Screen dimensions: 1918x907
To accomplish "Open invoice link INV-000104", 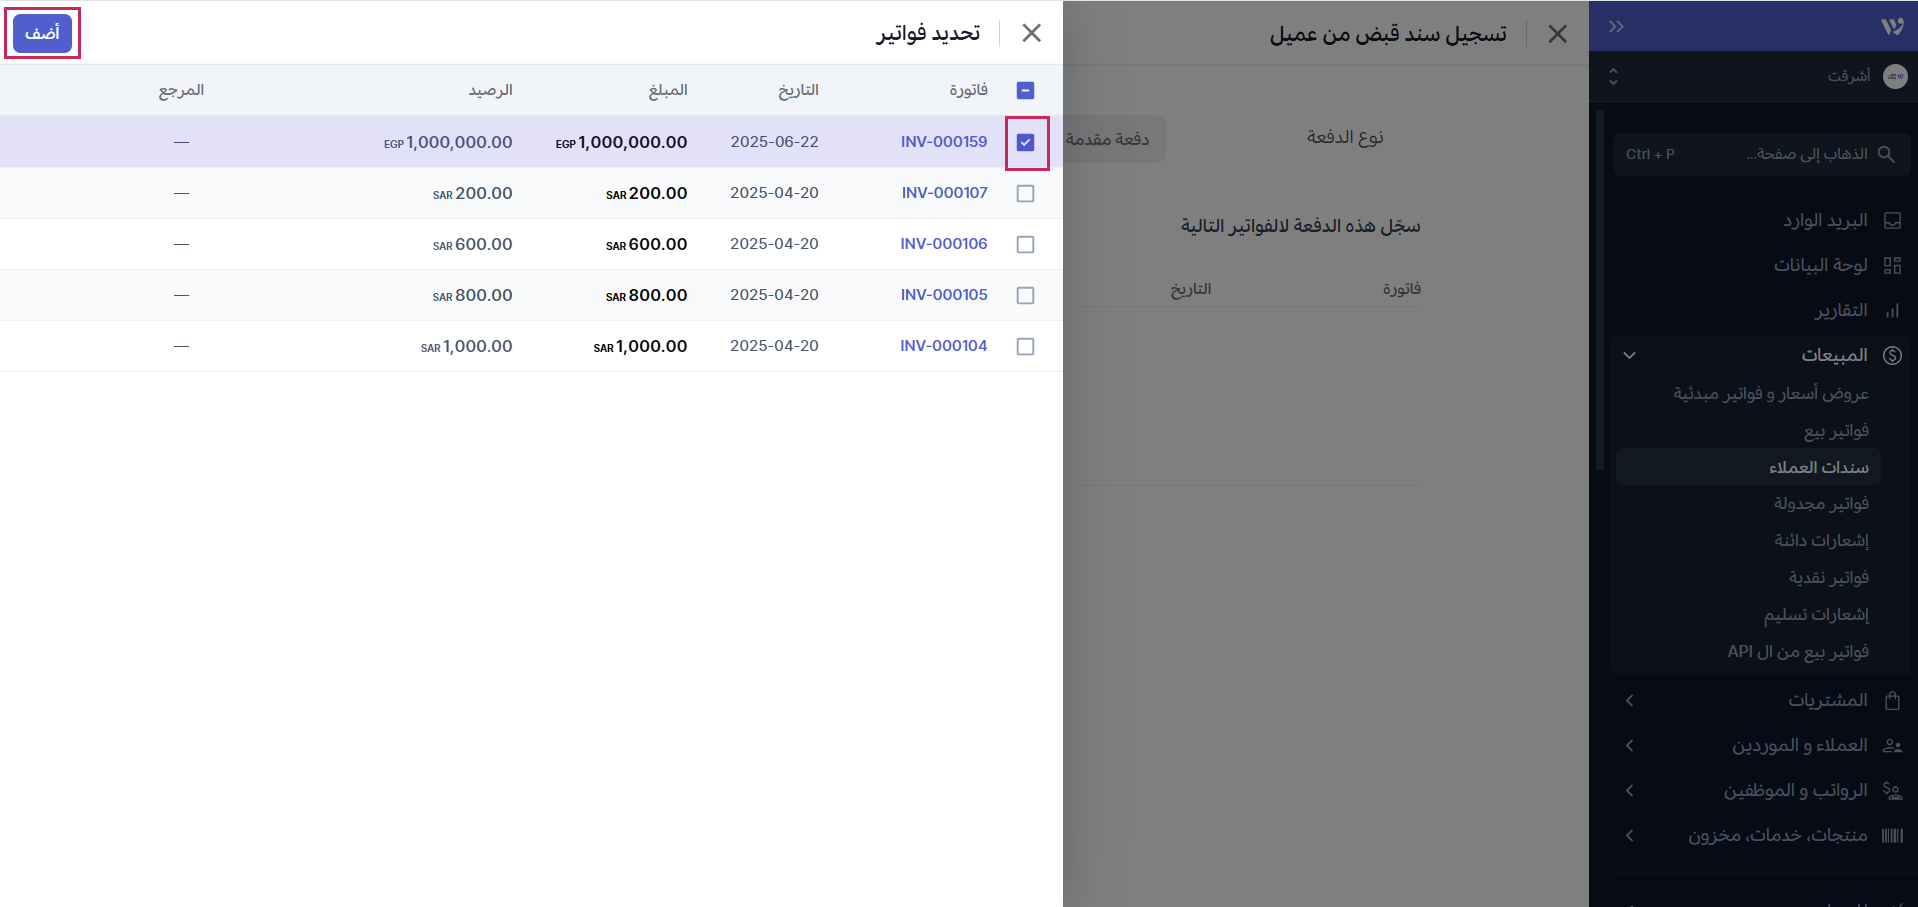I will pyautogui.click(x=943, y=346).
